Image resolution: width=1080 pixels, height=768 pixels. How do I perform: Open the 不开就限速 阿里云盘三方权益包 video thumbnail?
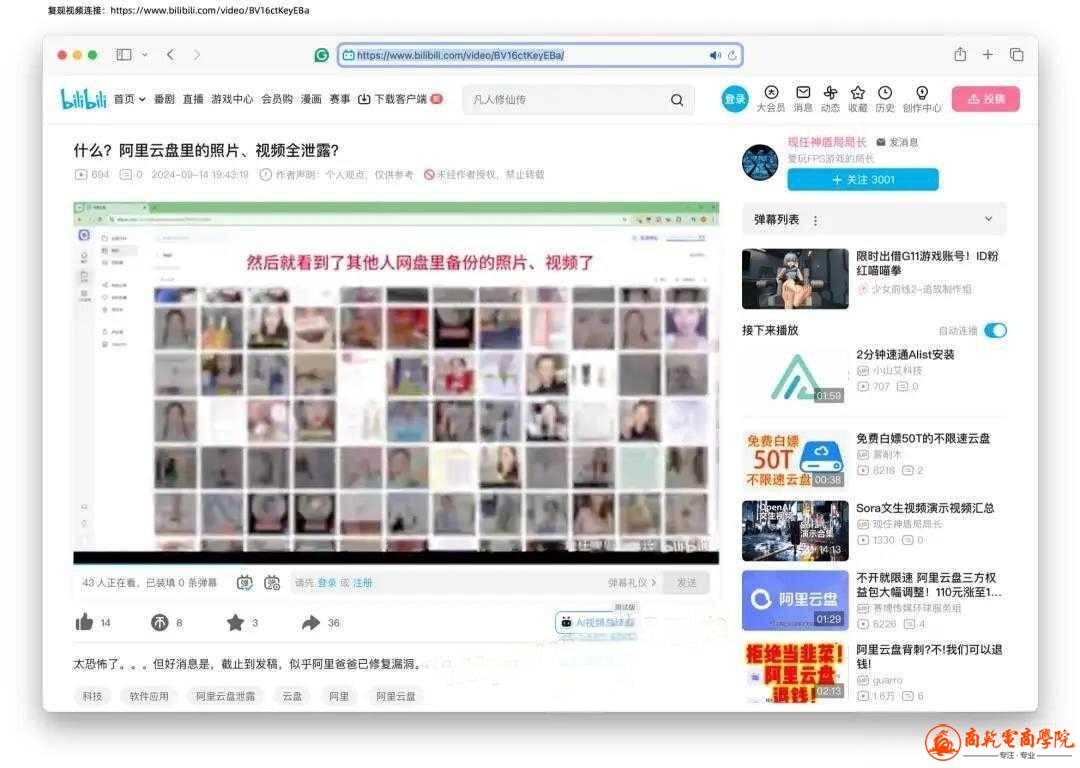[795, 601]
